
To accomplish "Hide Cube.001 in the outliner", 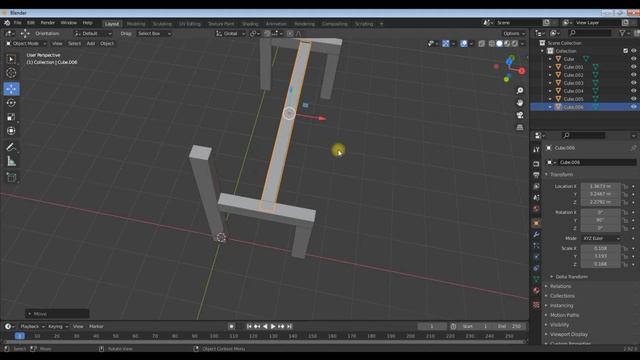I will (633, 67).
